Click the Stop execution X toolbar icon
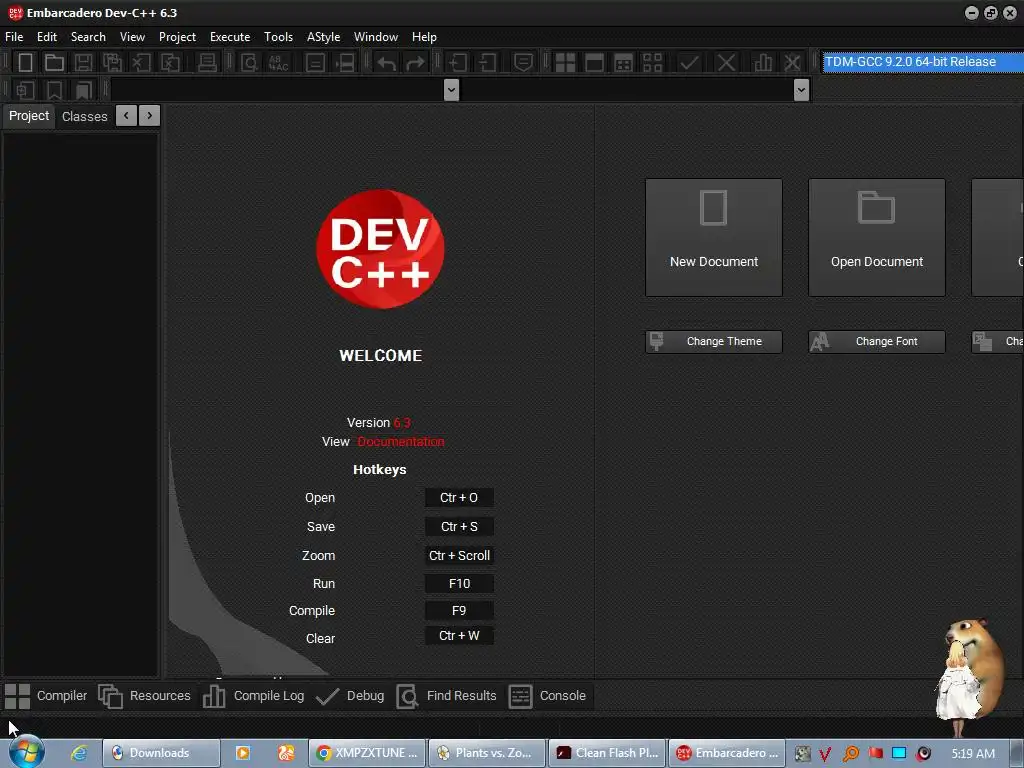1024x768 pixels. 726,63
